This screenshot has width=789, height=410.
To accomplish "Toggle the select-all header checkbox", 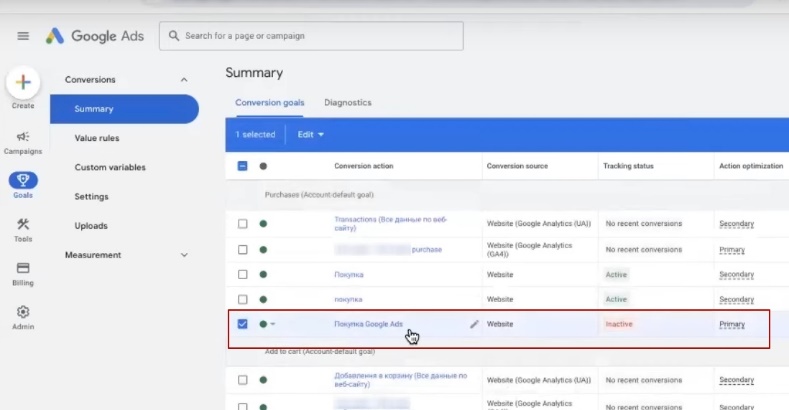I will [x=243, y=166].
